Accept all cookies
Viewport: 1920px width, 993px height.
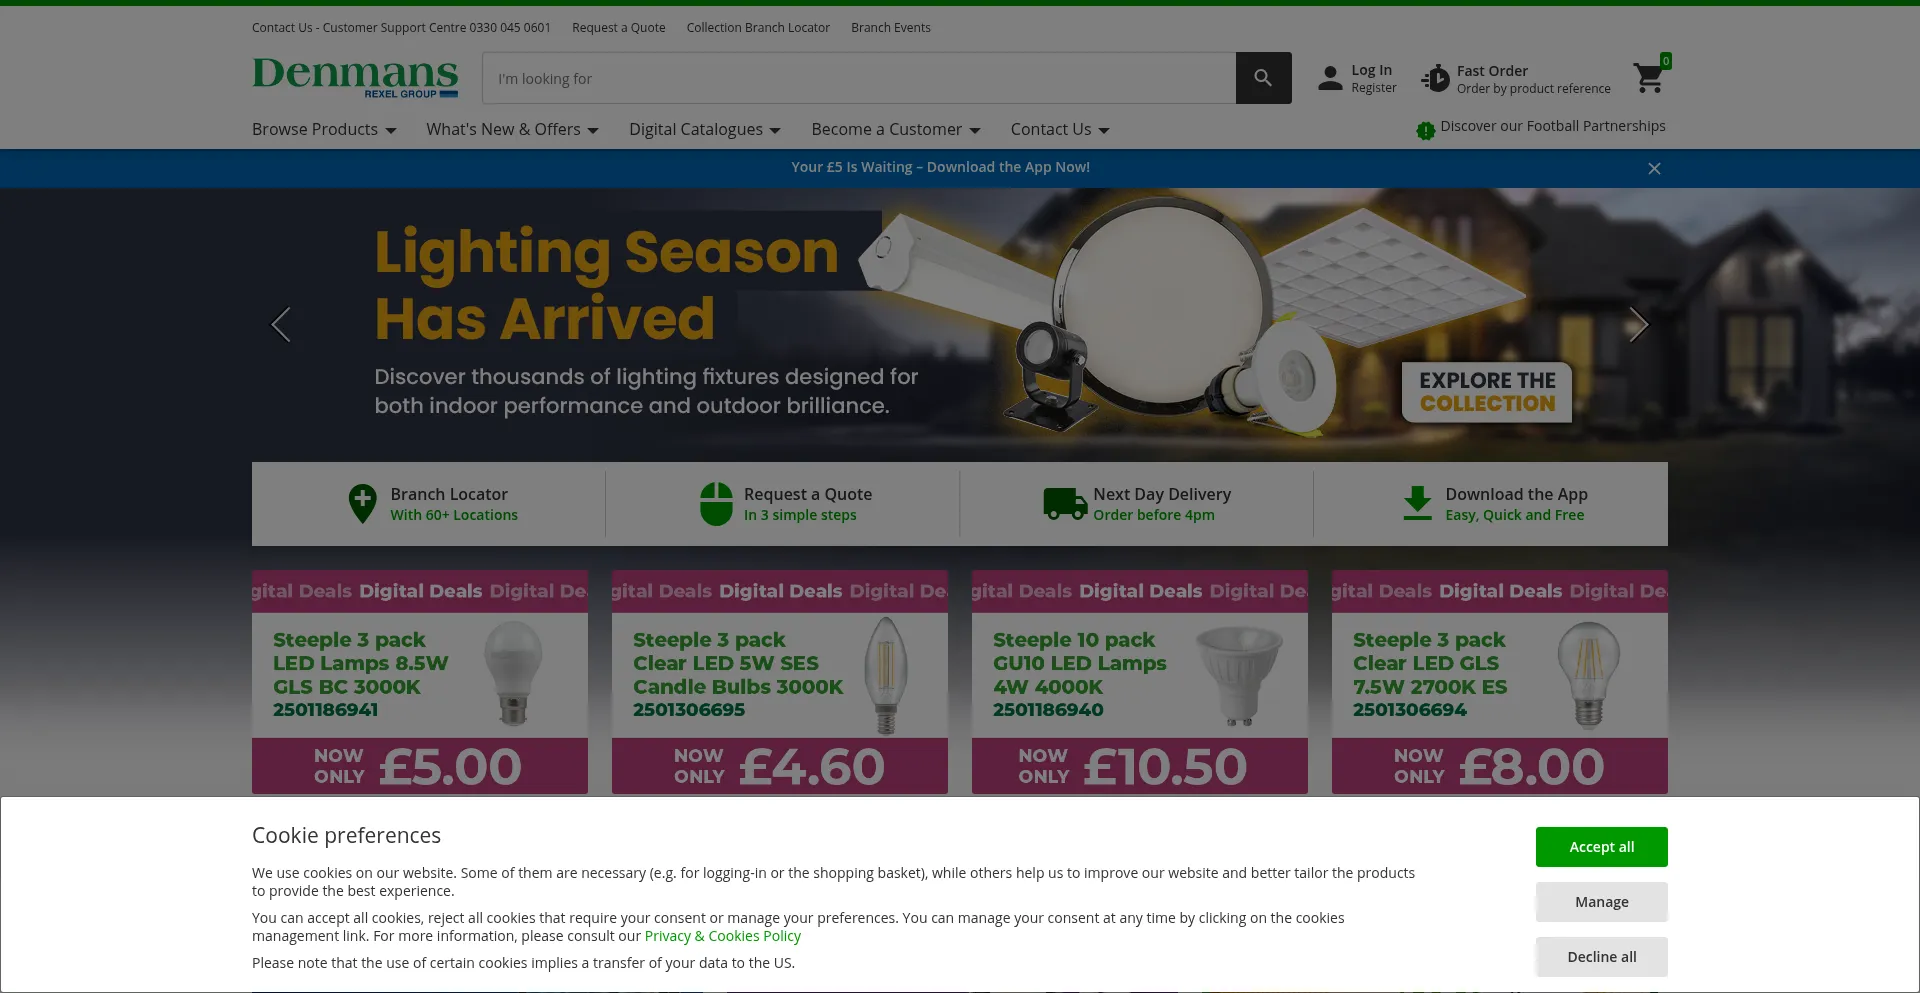click(1601, 847)
